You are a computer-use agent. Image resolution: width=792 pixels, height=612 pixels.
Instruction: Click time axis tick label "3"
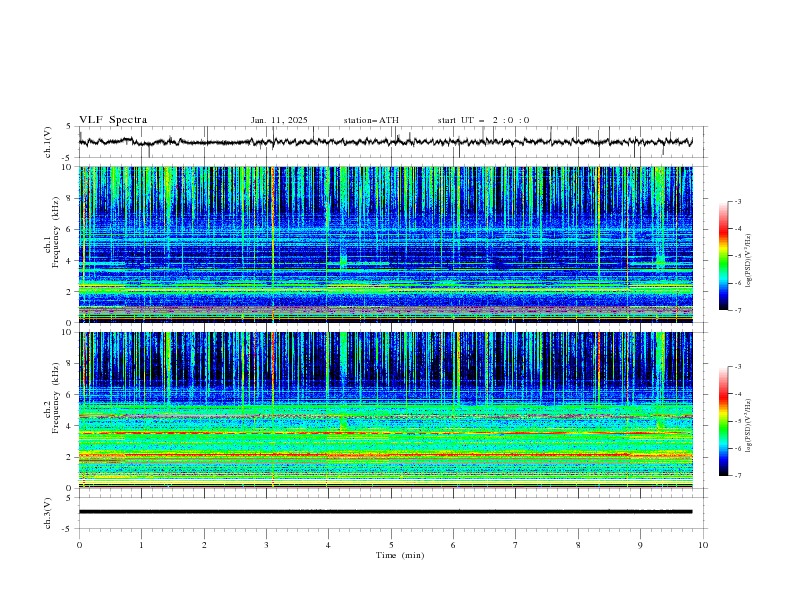pos(266,545)
